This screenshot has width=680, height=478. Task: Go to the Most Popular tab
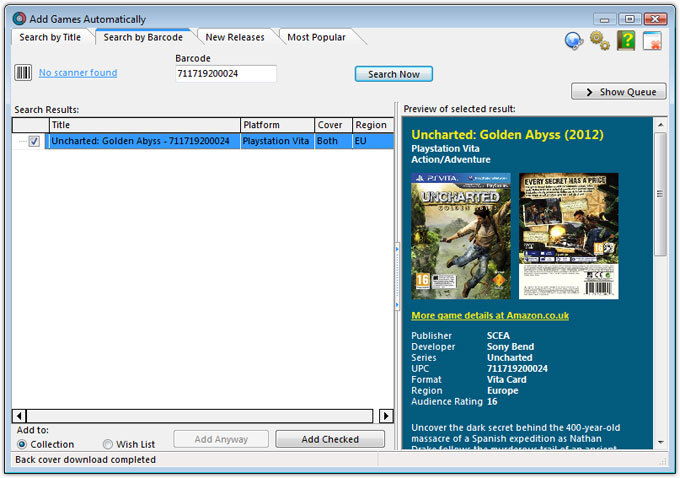pos(316,37)
